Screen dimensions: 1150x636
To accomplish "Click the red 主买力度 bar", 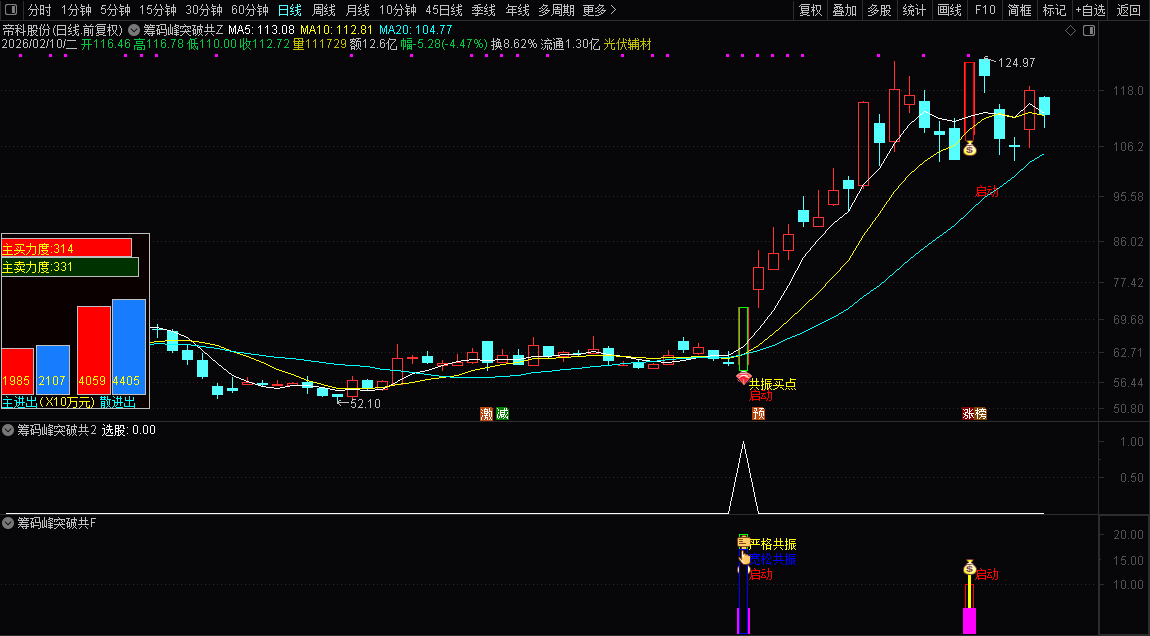I will coord(67,248).
